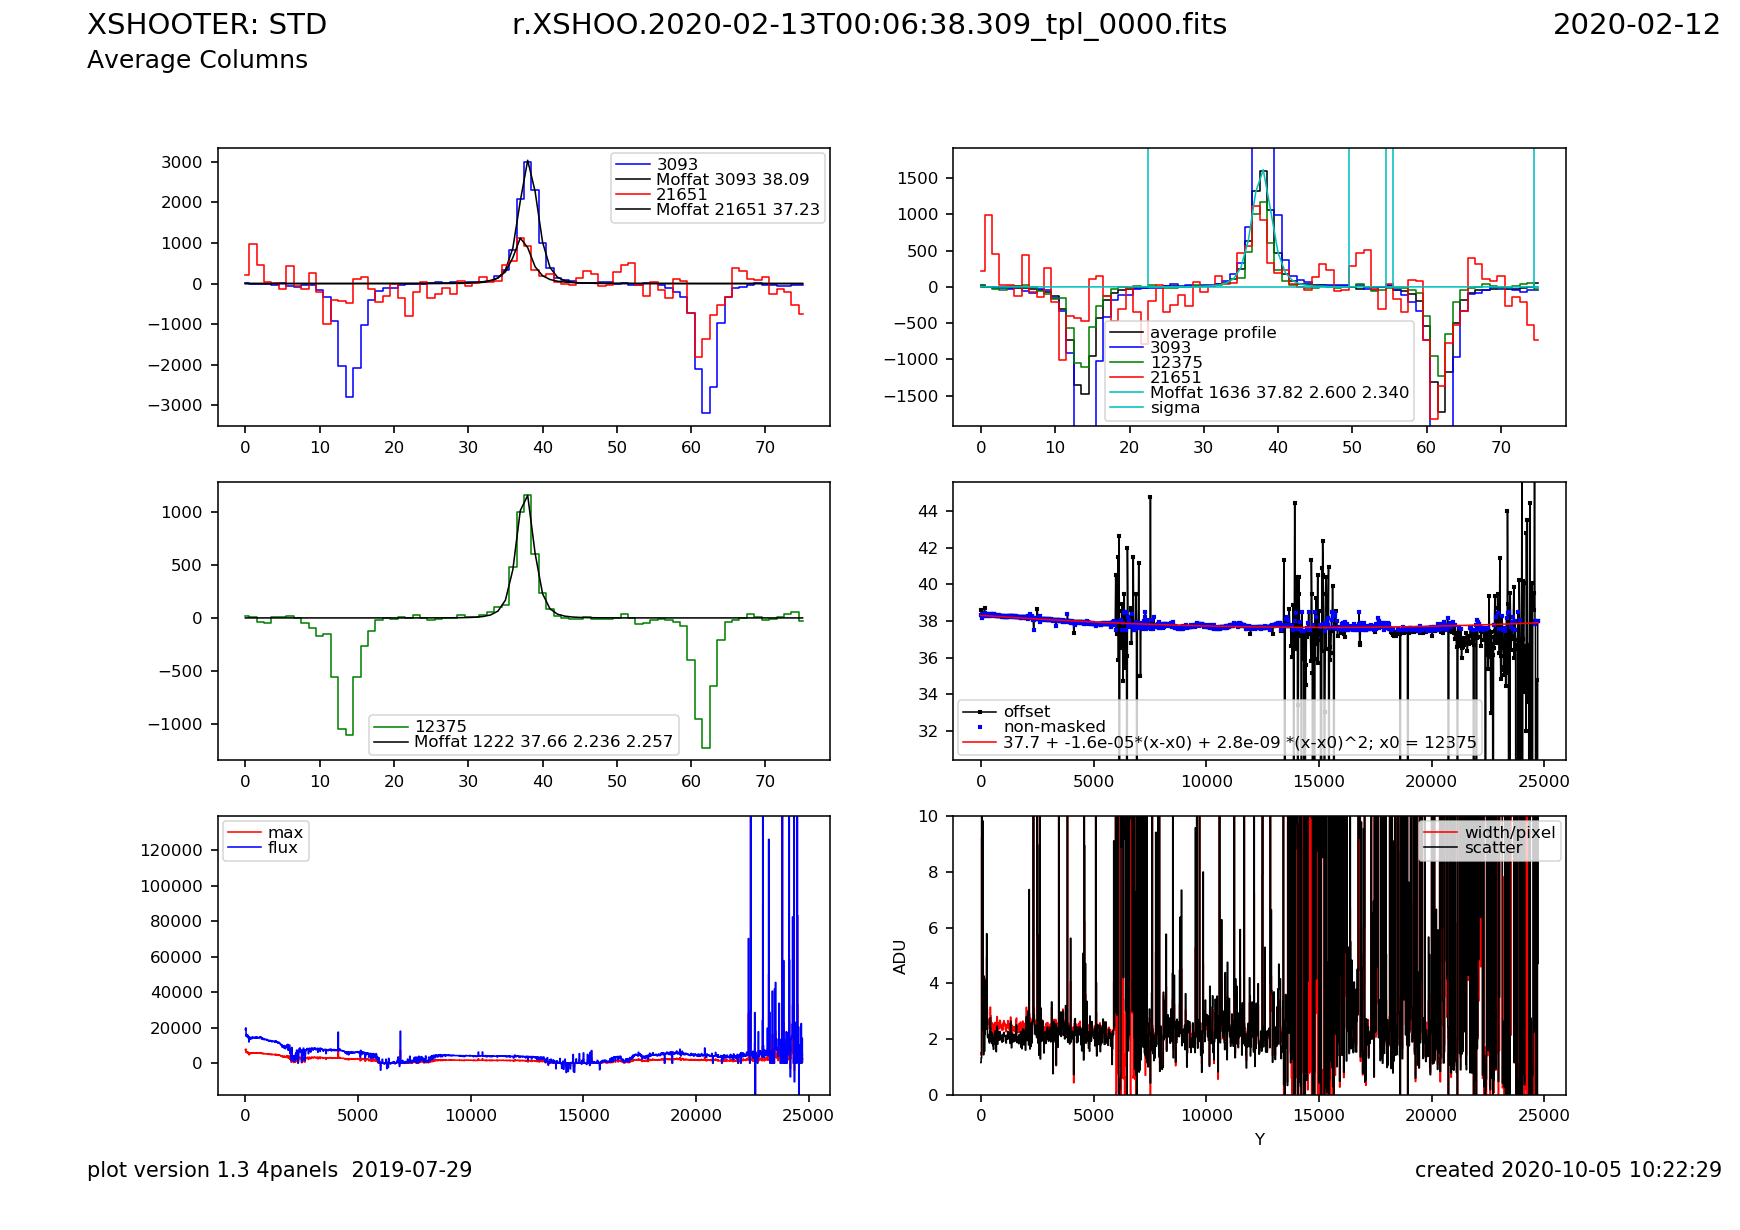
Task: Select the polynomial fit equation legend entry
Action: click(x=1239, y=743)
